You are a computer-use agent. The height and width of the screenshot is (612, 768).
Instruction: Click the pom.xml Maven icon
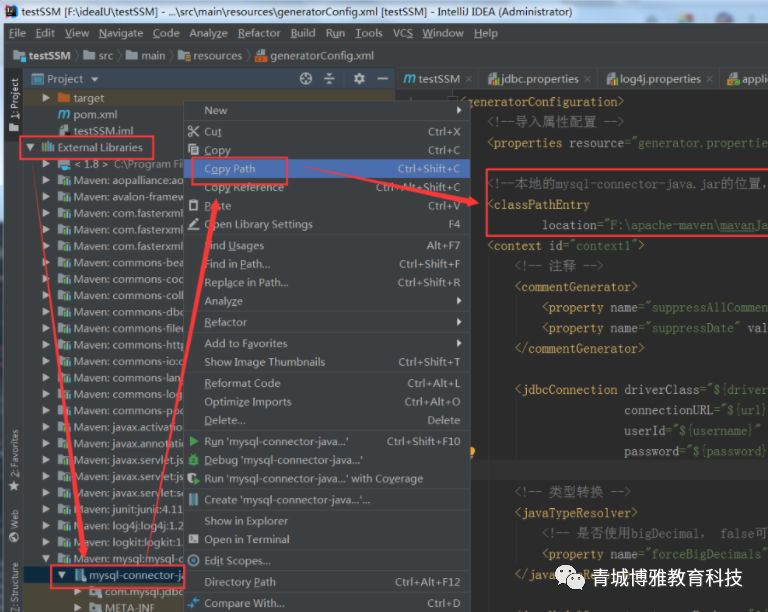click(x=64, y=114)
